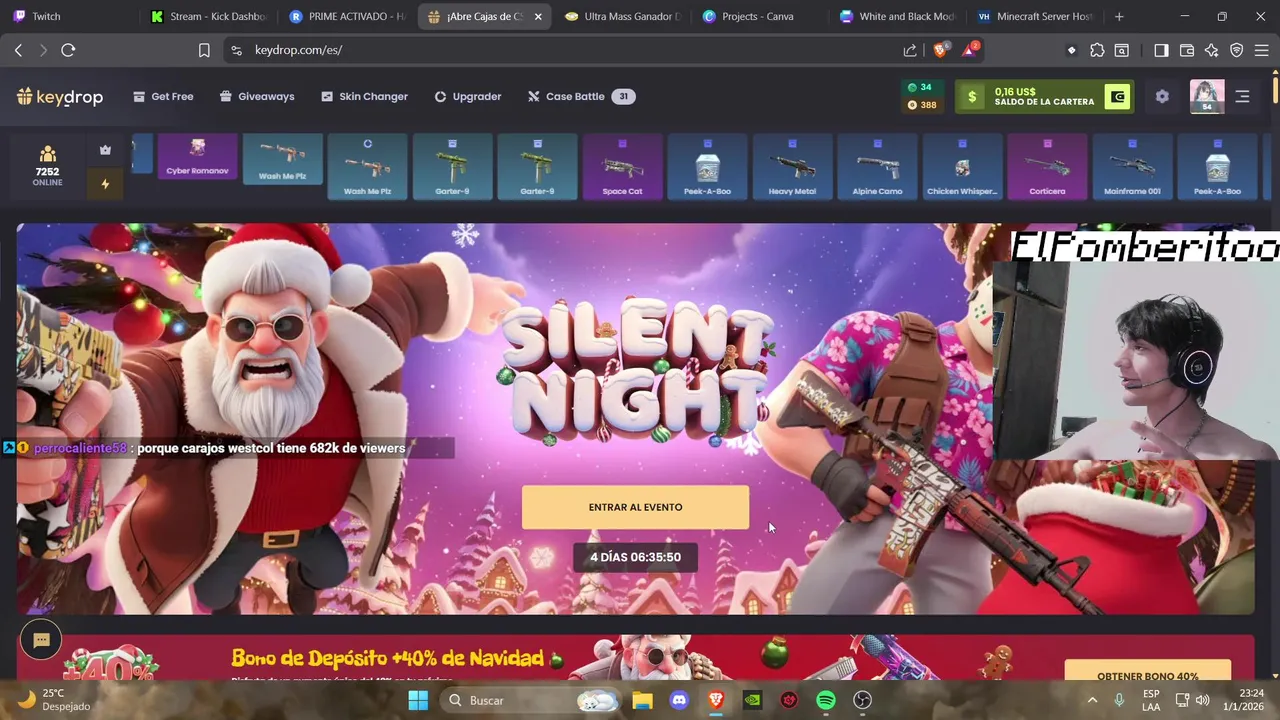Screen dimensions: 1280x720
Task: Click the event countdown 4 DÍAS 06:35:50
Action: 635,557
